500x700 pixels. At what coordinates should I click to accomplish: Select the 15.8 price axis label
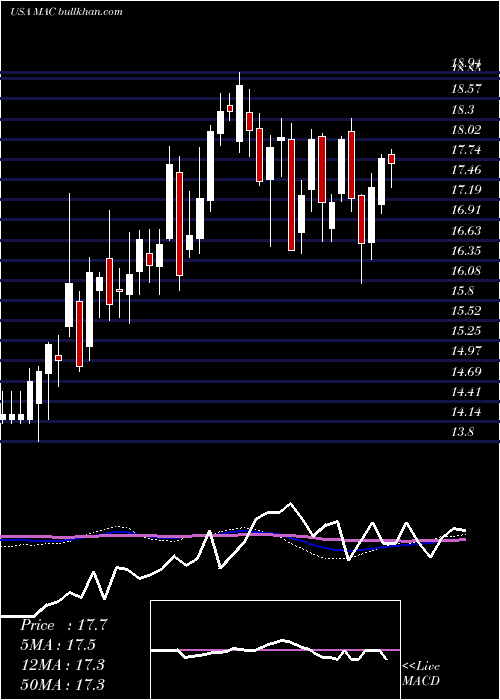coord(462,291)
